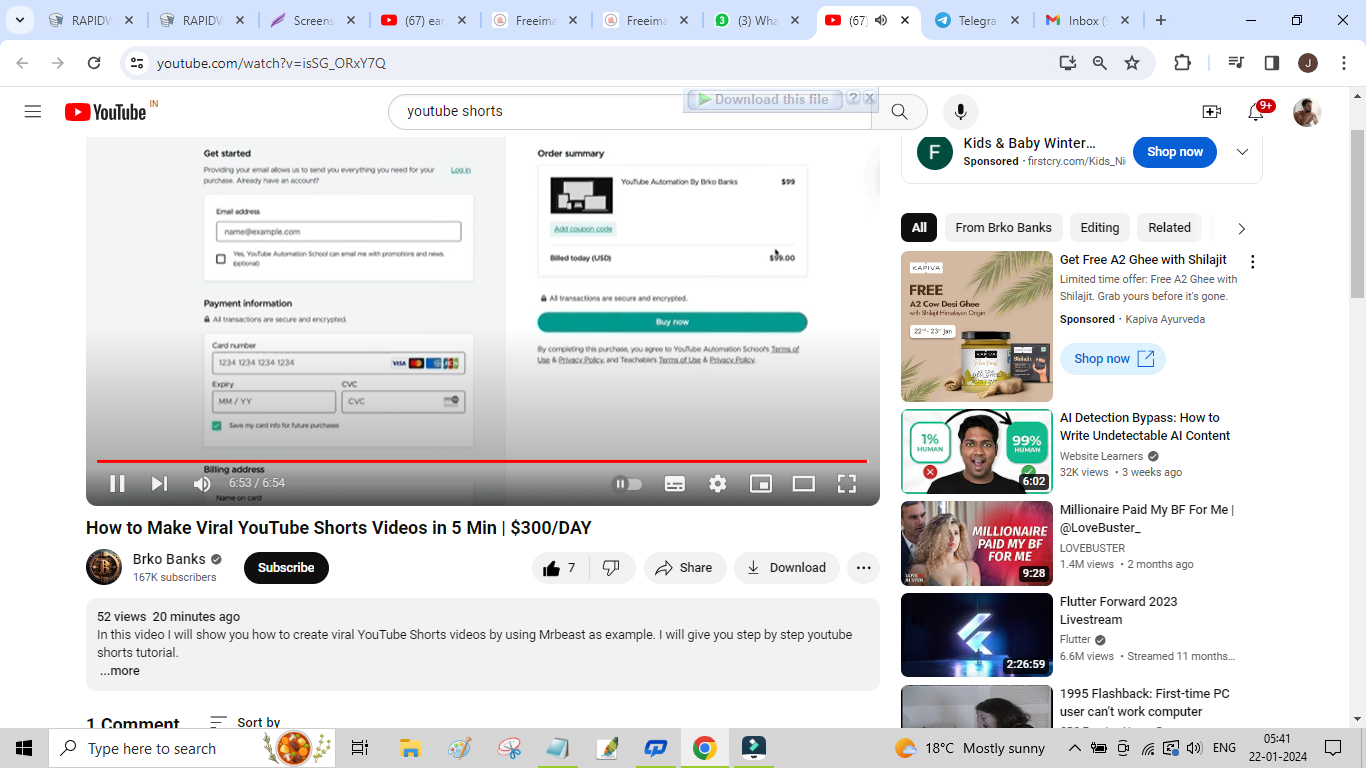Toggle the autoplay switch

pos(628,484)
